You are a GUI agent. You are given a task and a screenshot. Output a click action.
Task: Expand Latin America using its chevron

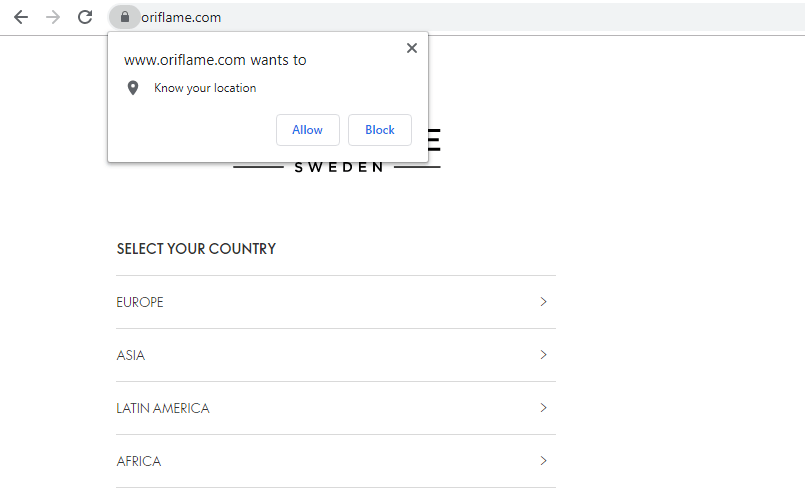tap(543, 408)
